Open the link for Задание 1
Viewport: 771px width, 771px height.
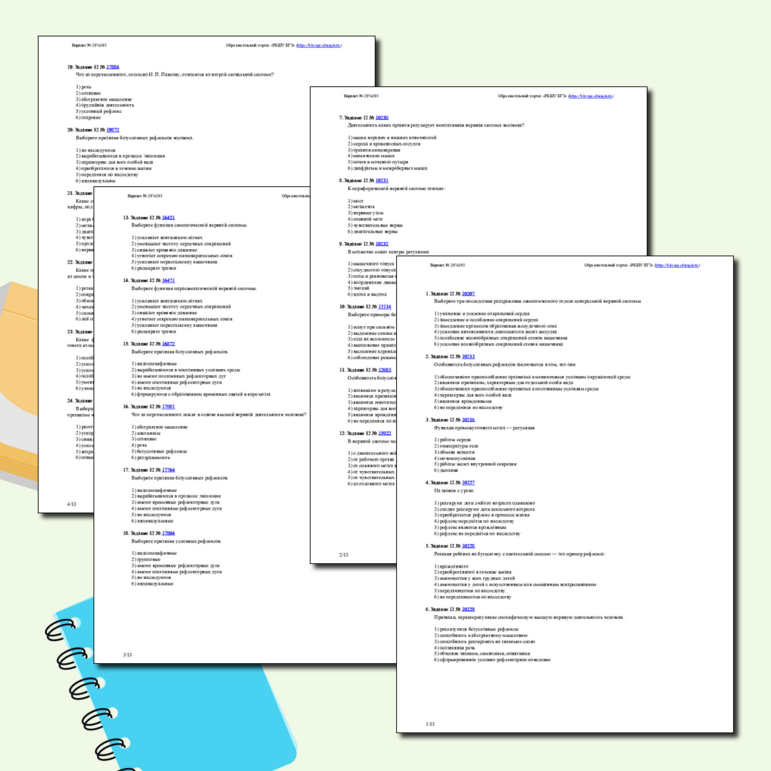point(469,293)
